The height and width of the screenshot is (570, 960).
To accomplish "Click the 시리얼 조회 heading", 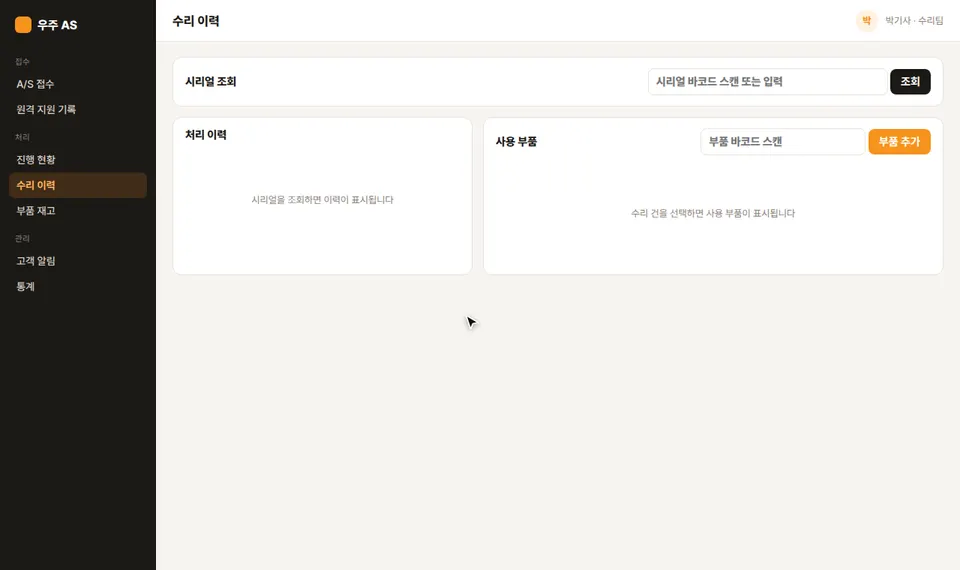I will tap(211, 81).
